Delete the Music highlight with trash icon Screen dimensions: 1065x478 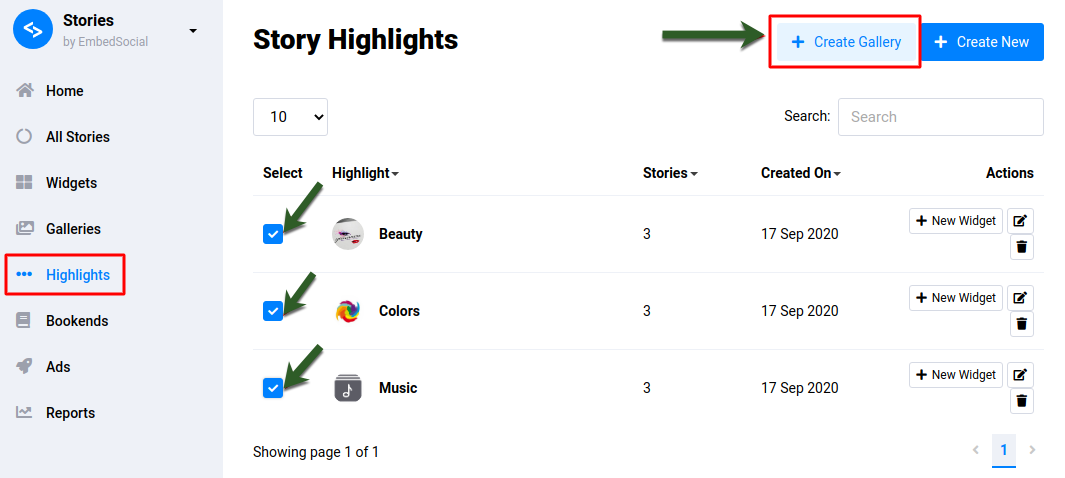1020,401
